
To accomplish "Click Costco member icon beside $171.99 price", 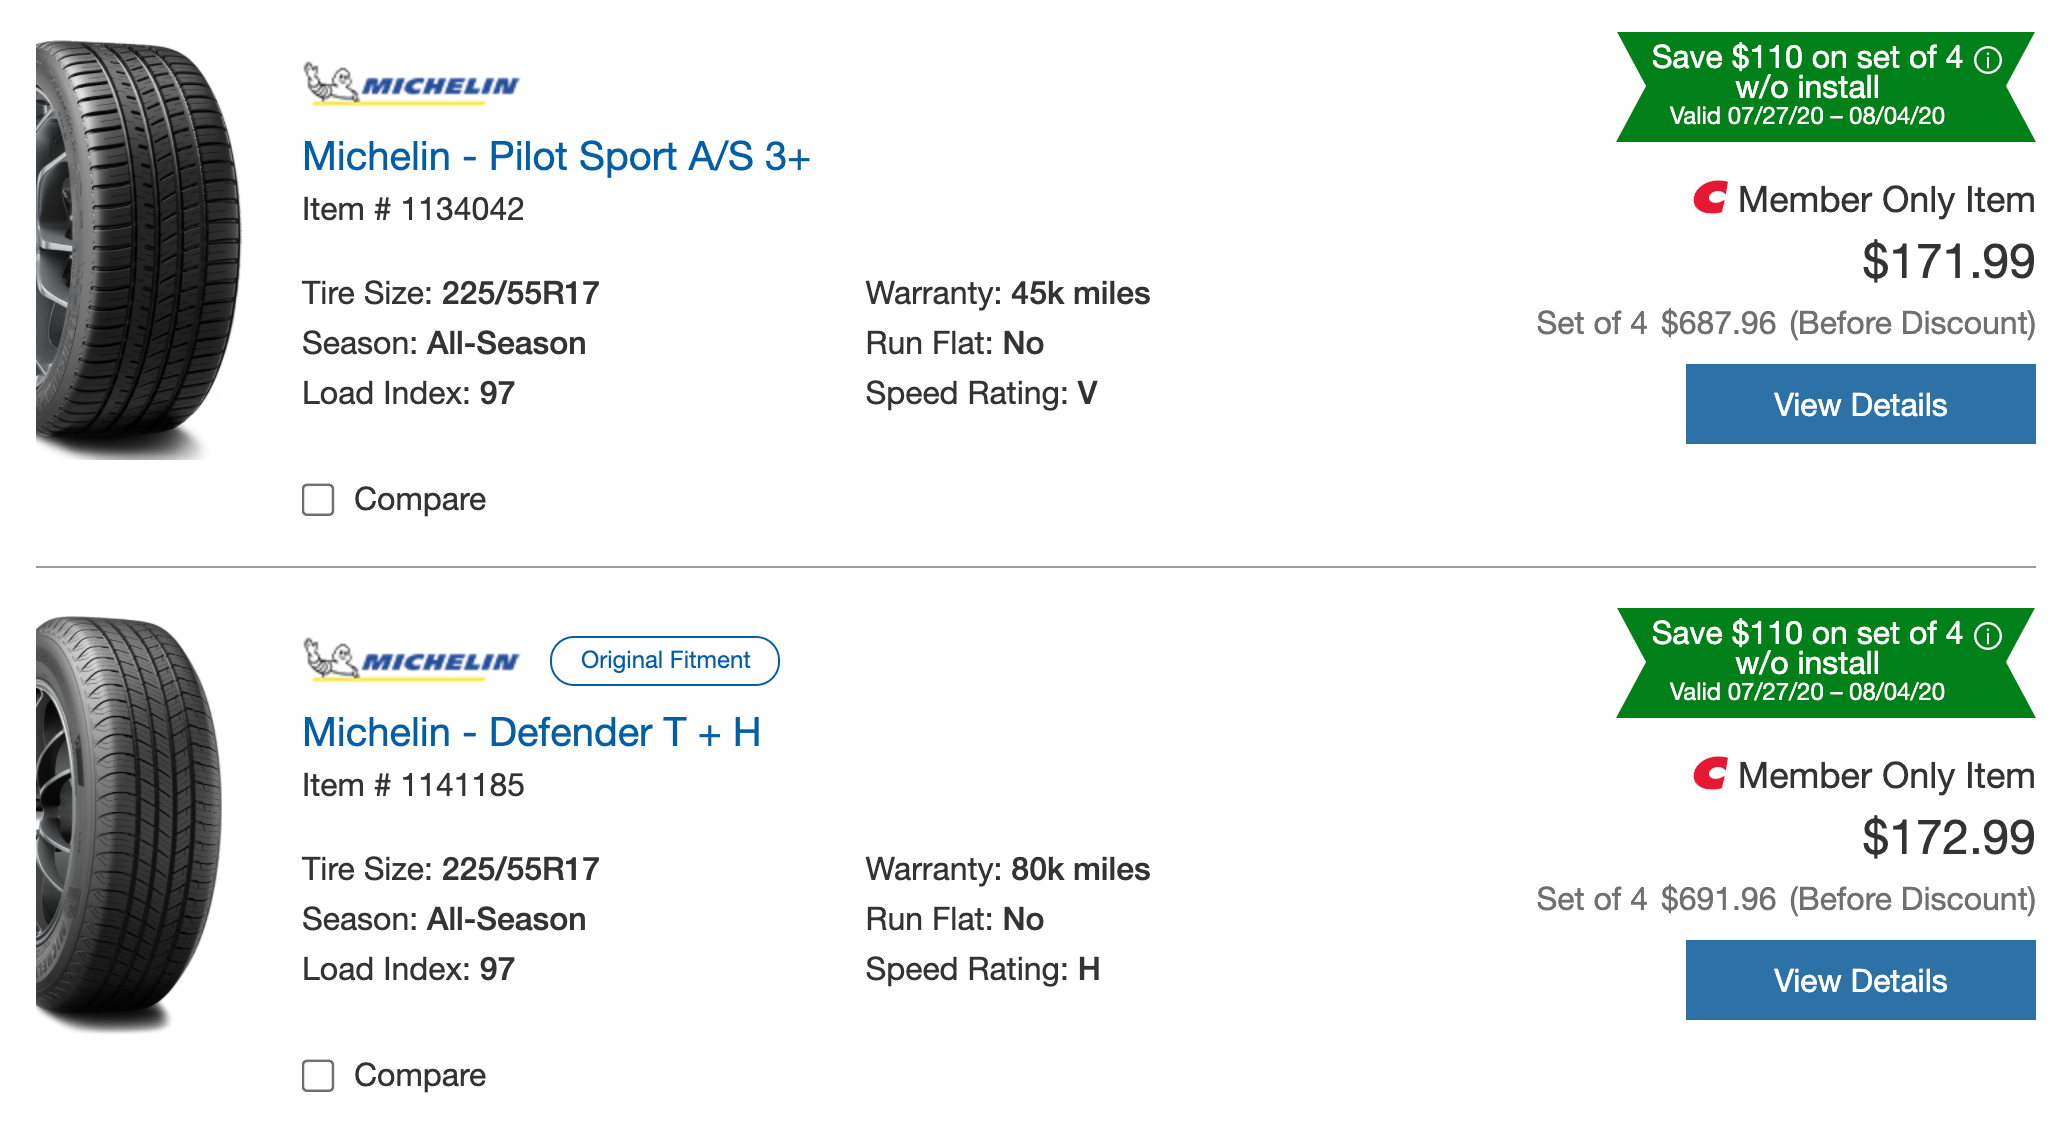I will click(x=1710, y=198).
